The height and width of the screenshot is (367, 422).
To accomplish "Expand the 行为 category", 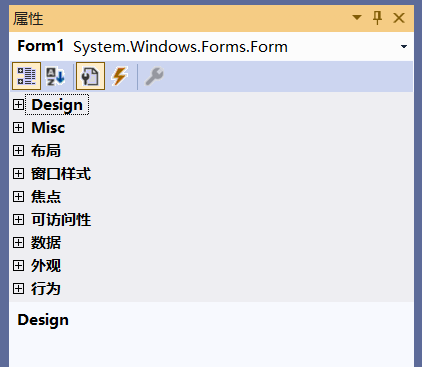I will point(18,289).
